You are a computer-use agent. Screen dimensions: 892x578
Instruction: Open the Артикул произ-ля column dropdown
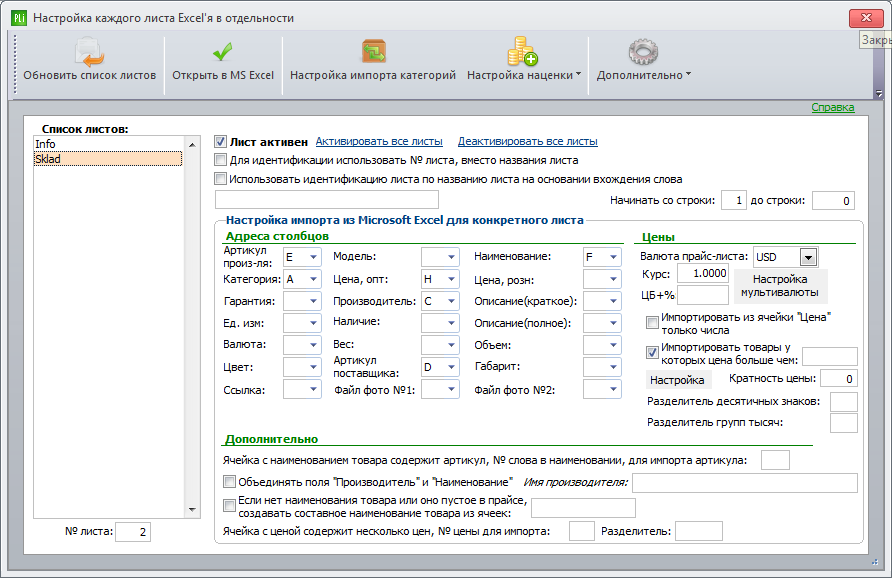313,257
